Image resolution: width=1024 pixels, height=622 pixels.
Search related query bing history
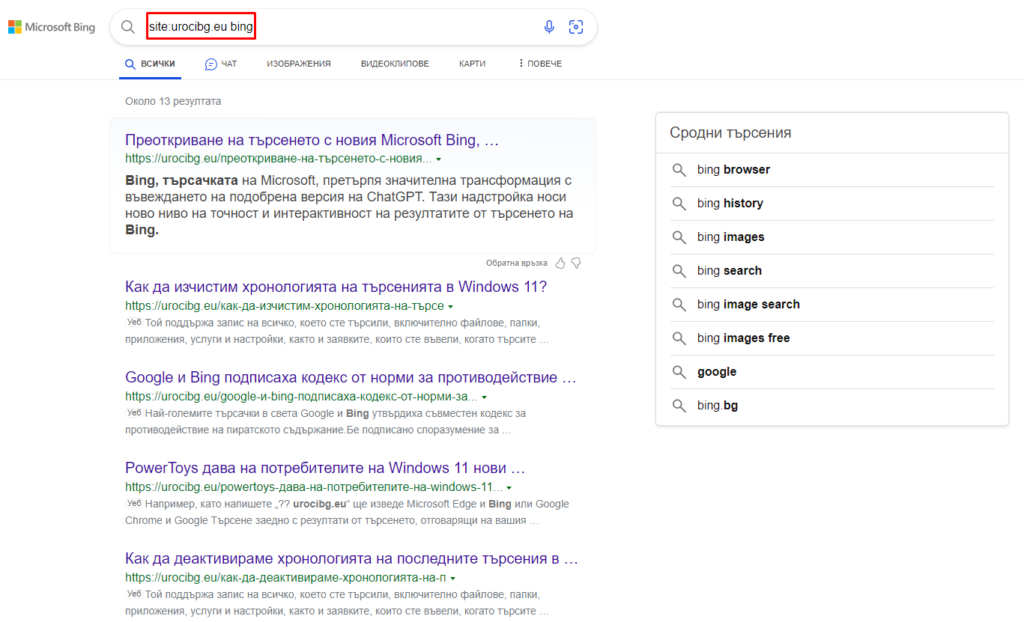click(730, 203)
